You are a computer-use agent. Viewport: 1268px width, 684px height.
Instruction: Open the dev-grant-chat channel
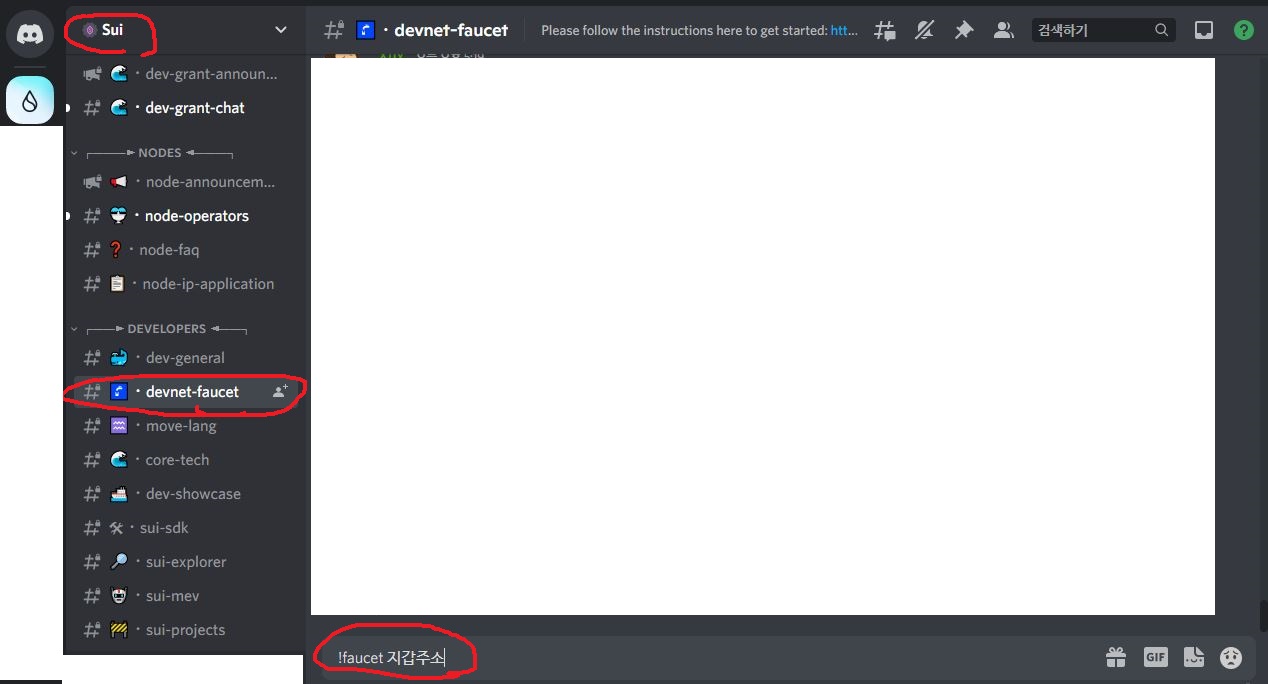185,108
